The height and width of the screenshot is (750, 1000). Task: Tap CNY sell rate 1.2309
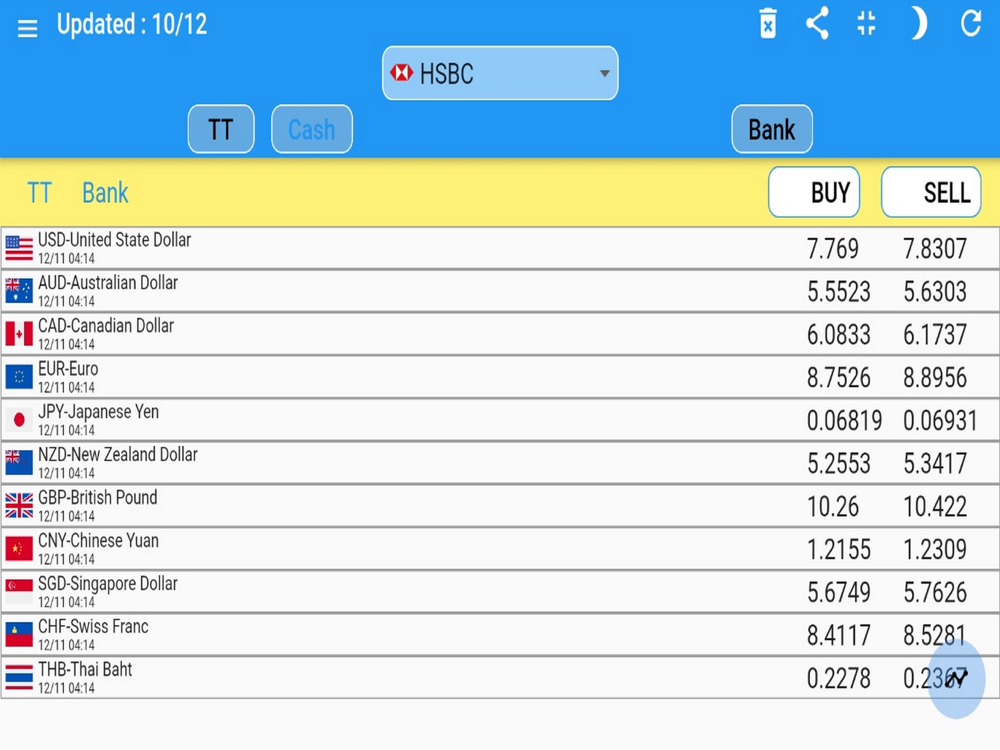click(936, 549)
